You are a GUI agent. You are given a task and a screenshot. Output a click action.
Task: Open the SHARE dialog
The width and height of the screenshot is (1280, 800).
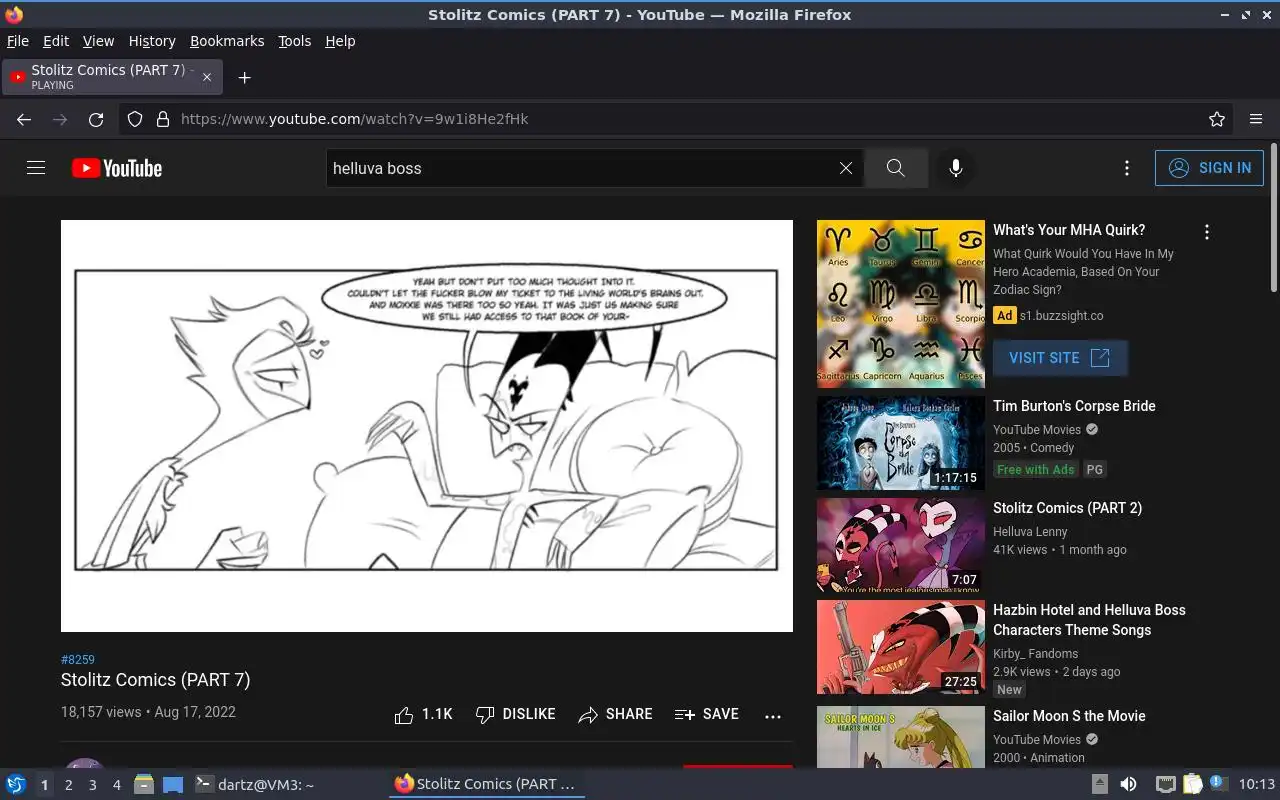pyautogui.click(x=615, y=715)
